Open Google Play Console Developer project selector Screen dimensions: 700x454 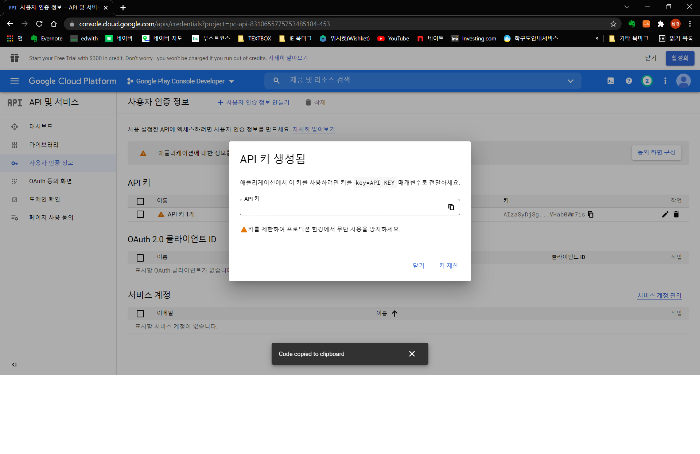(180, 81)
